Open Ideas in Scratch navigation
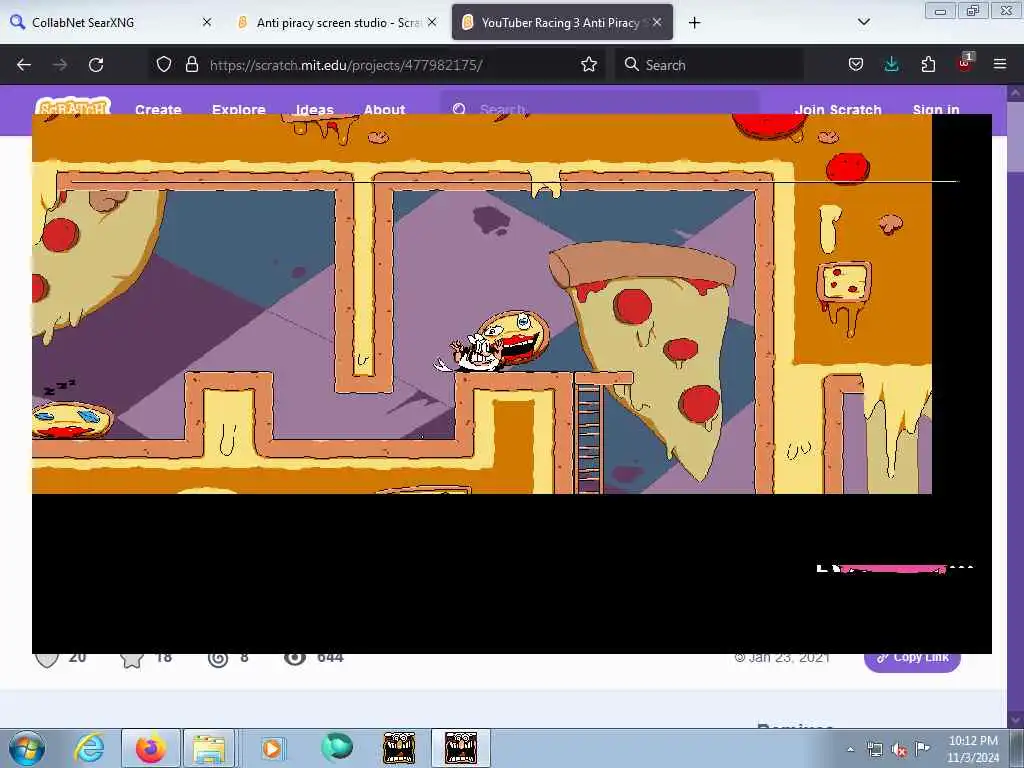 tap(315, 109)
